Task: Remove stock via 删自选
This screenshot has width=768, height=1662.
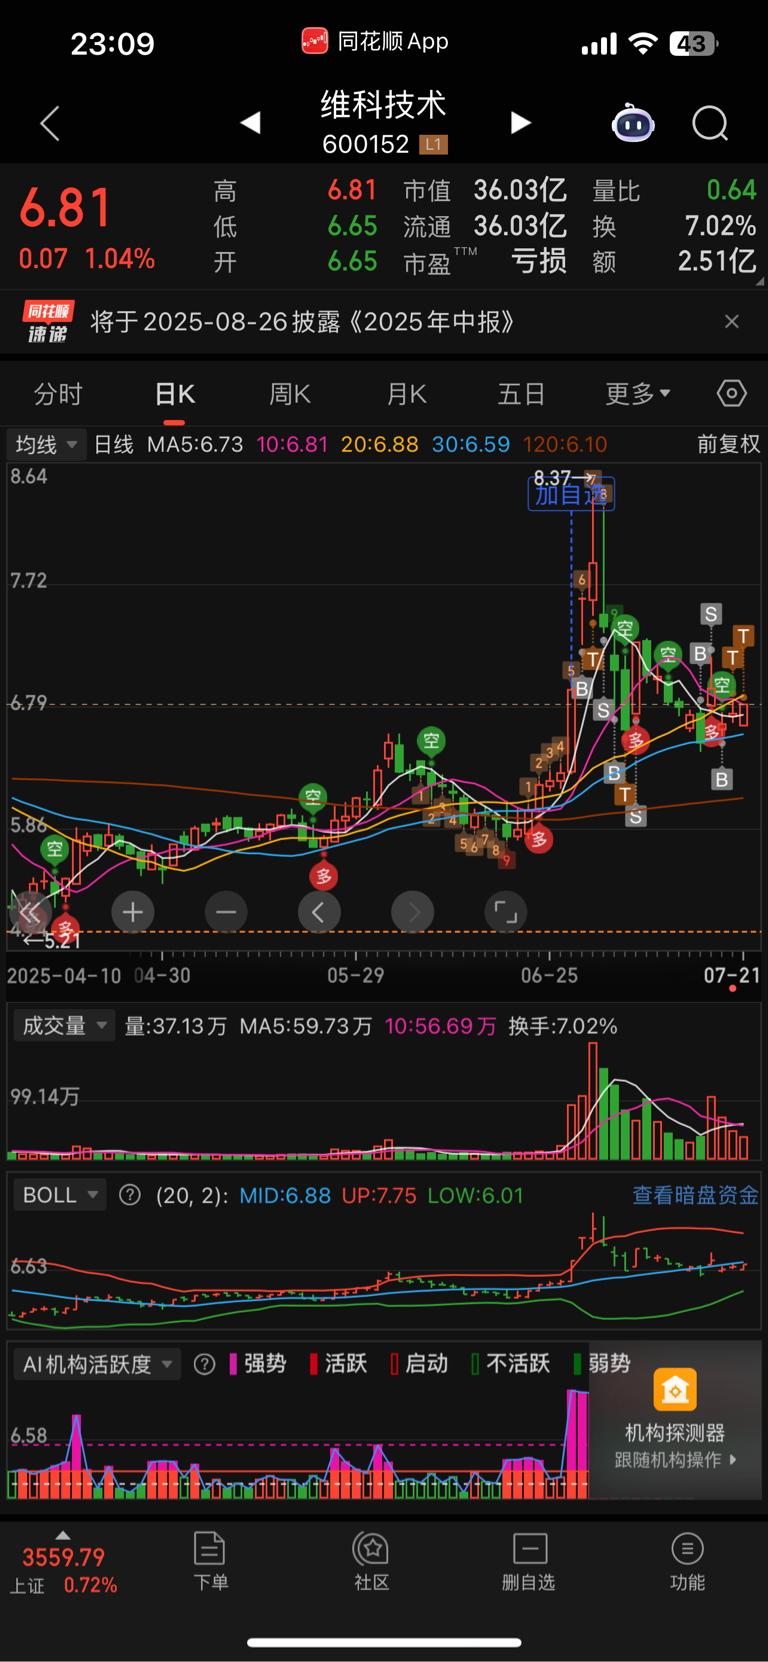Action: point(529,1561)
